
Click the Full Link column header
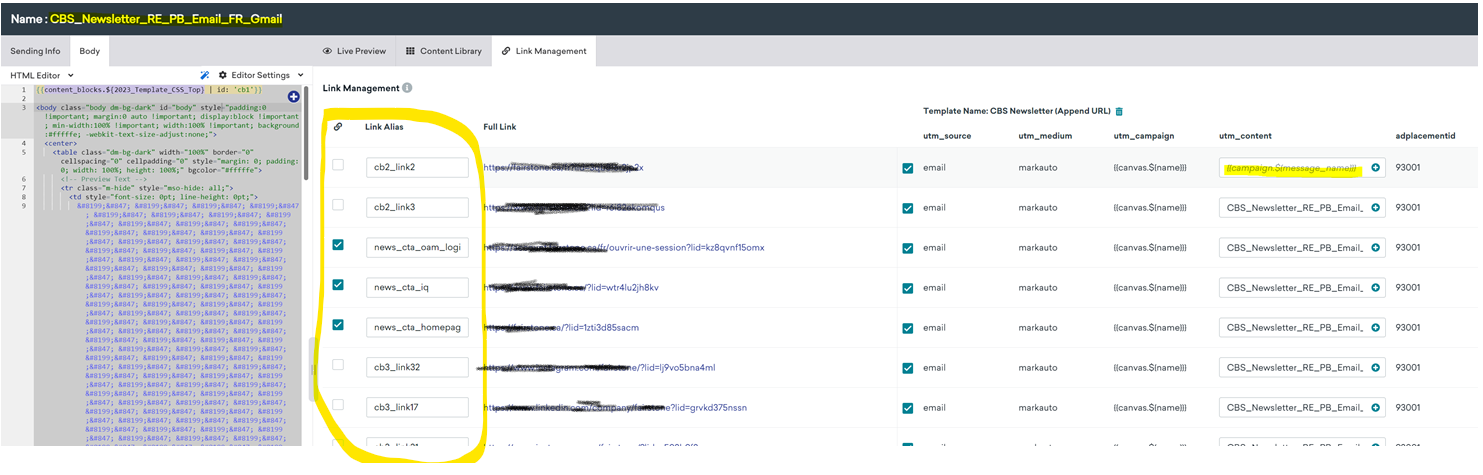click(502, 127)
